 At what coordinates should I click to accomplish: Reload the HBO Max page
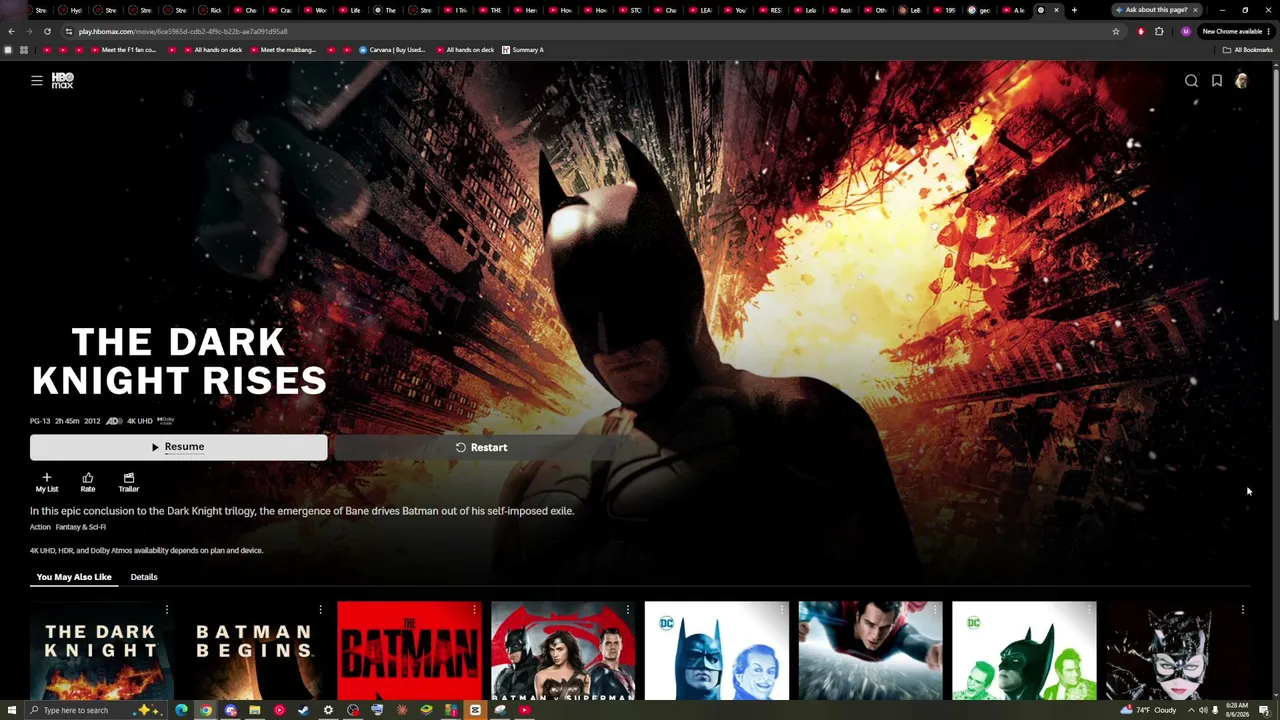point(47,31)
